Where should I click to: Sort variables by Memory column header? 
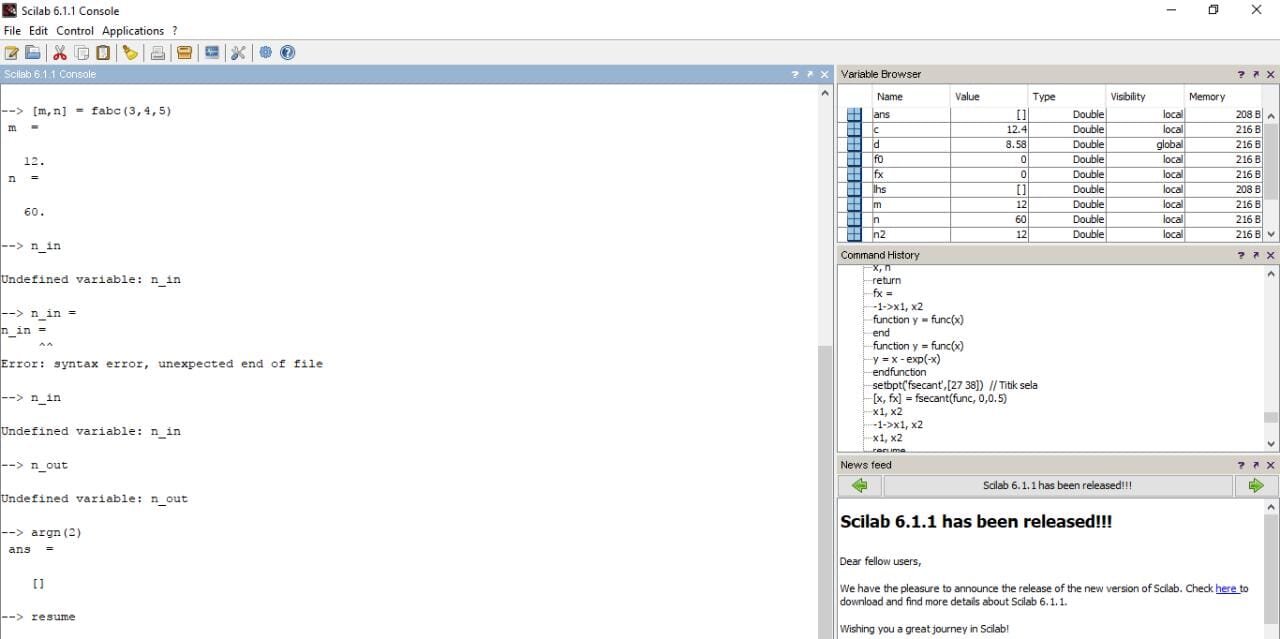pyautogui.click(x=1223, y=97)
